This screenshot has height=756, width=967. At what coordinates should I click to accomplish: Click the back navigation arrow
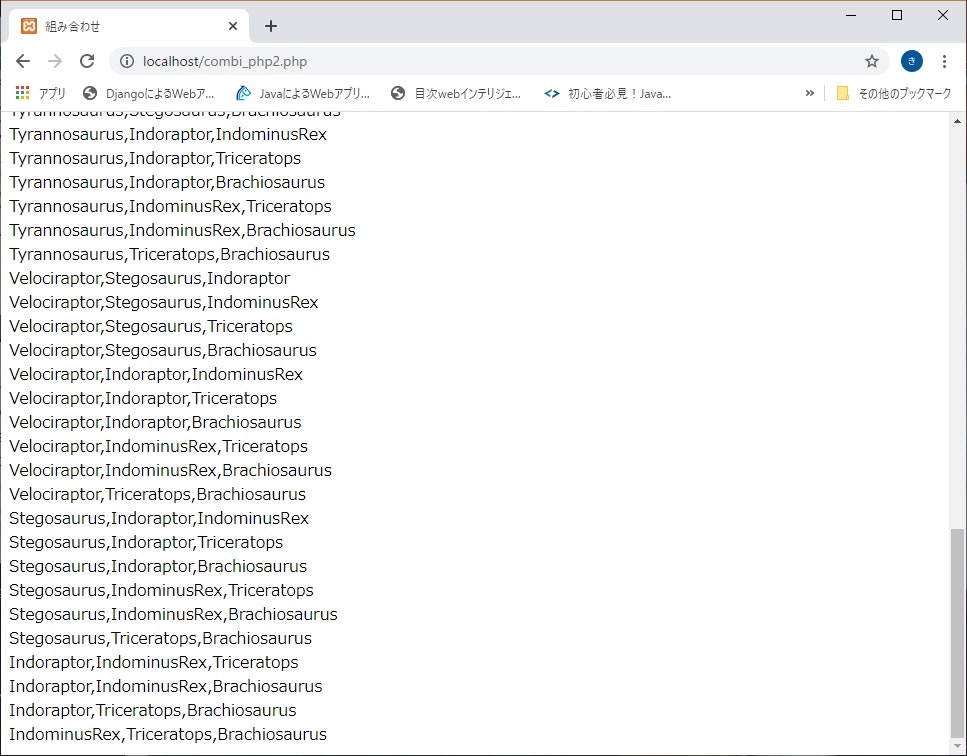point(23,61)
